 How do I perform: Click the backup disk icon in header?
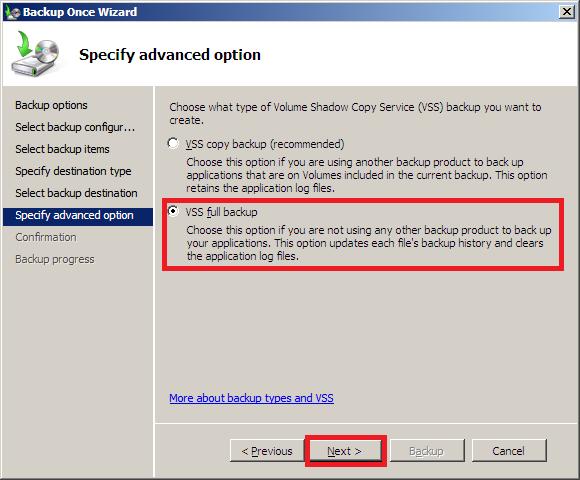(x=35, y=54)
